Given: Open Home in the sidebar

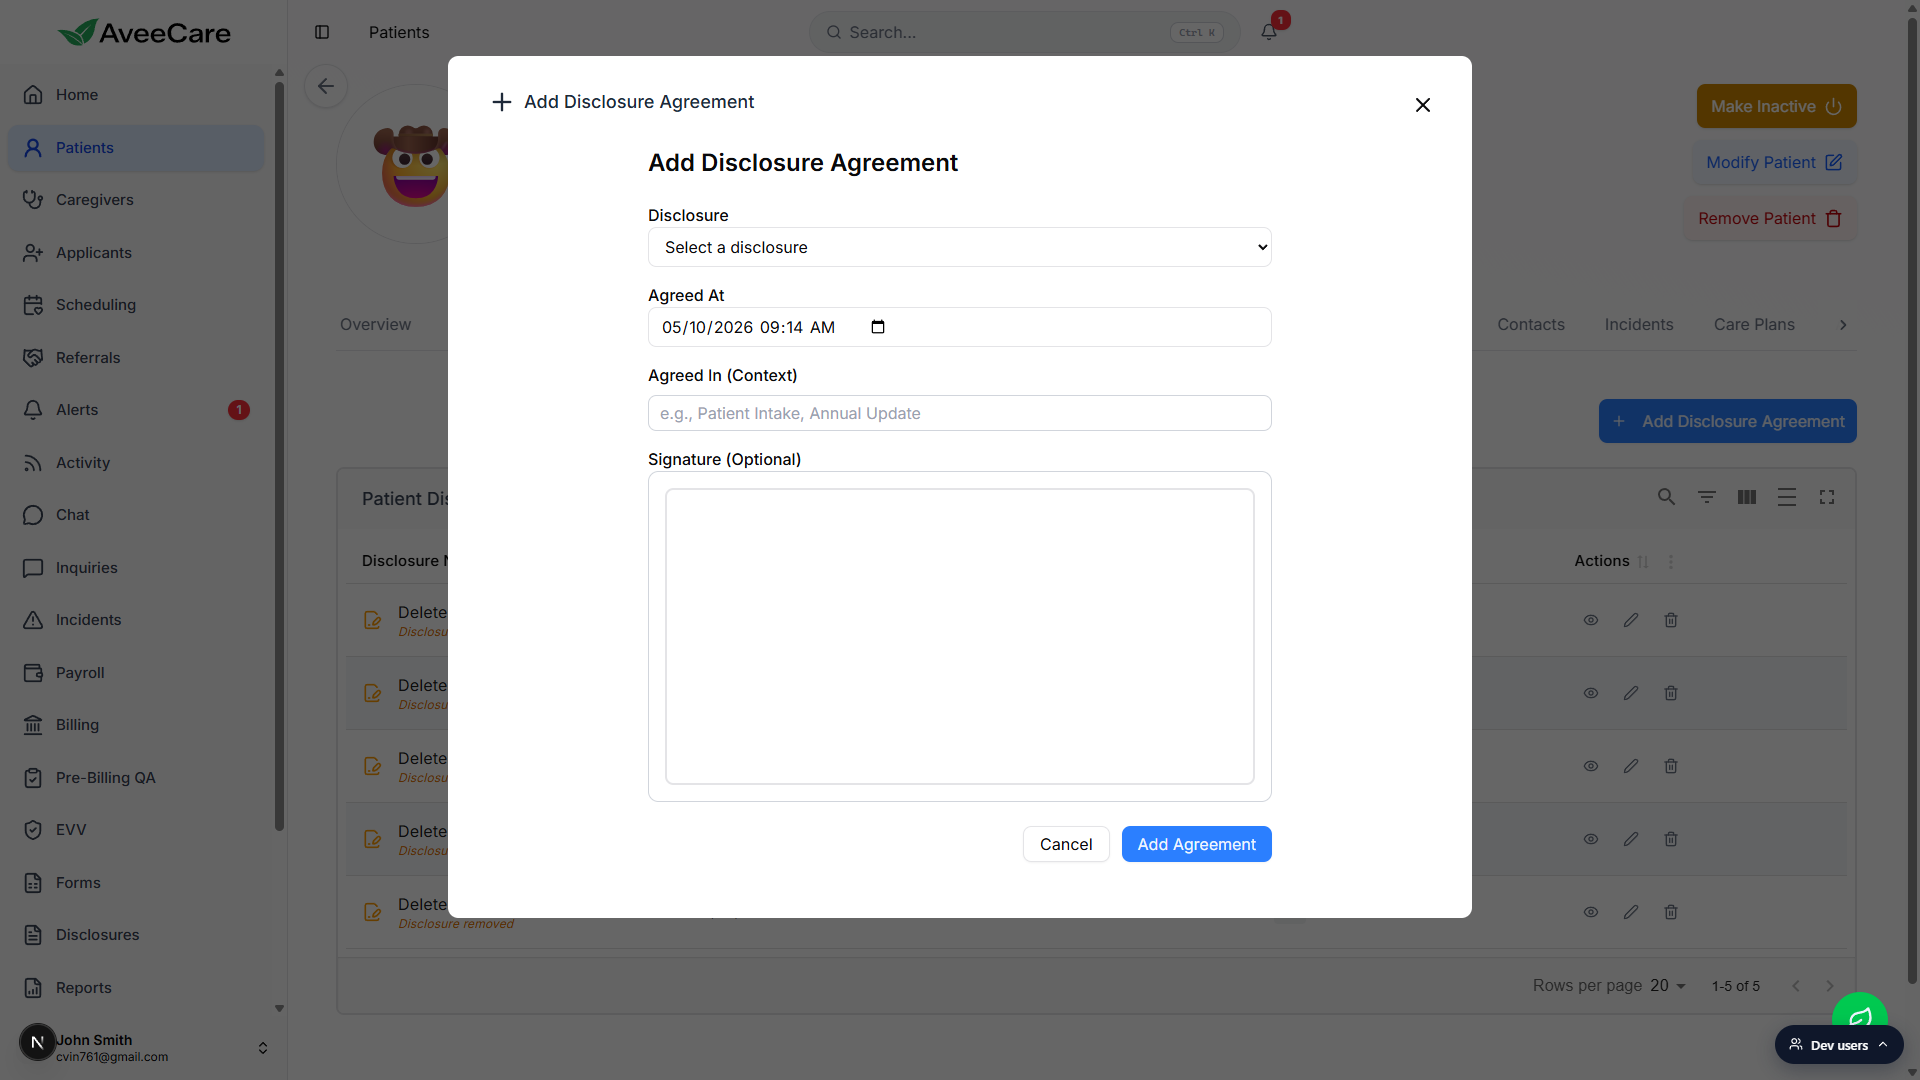Looking at the screenshot, I should click(136, 95).
